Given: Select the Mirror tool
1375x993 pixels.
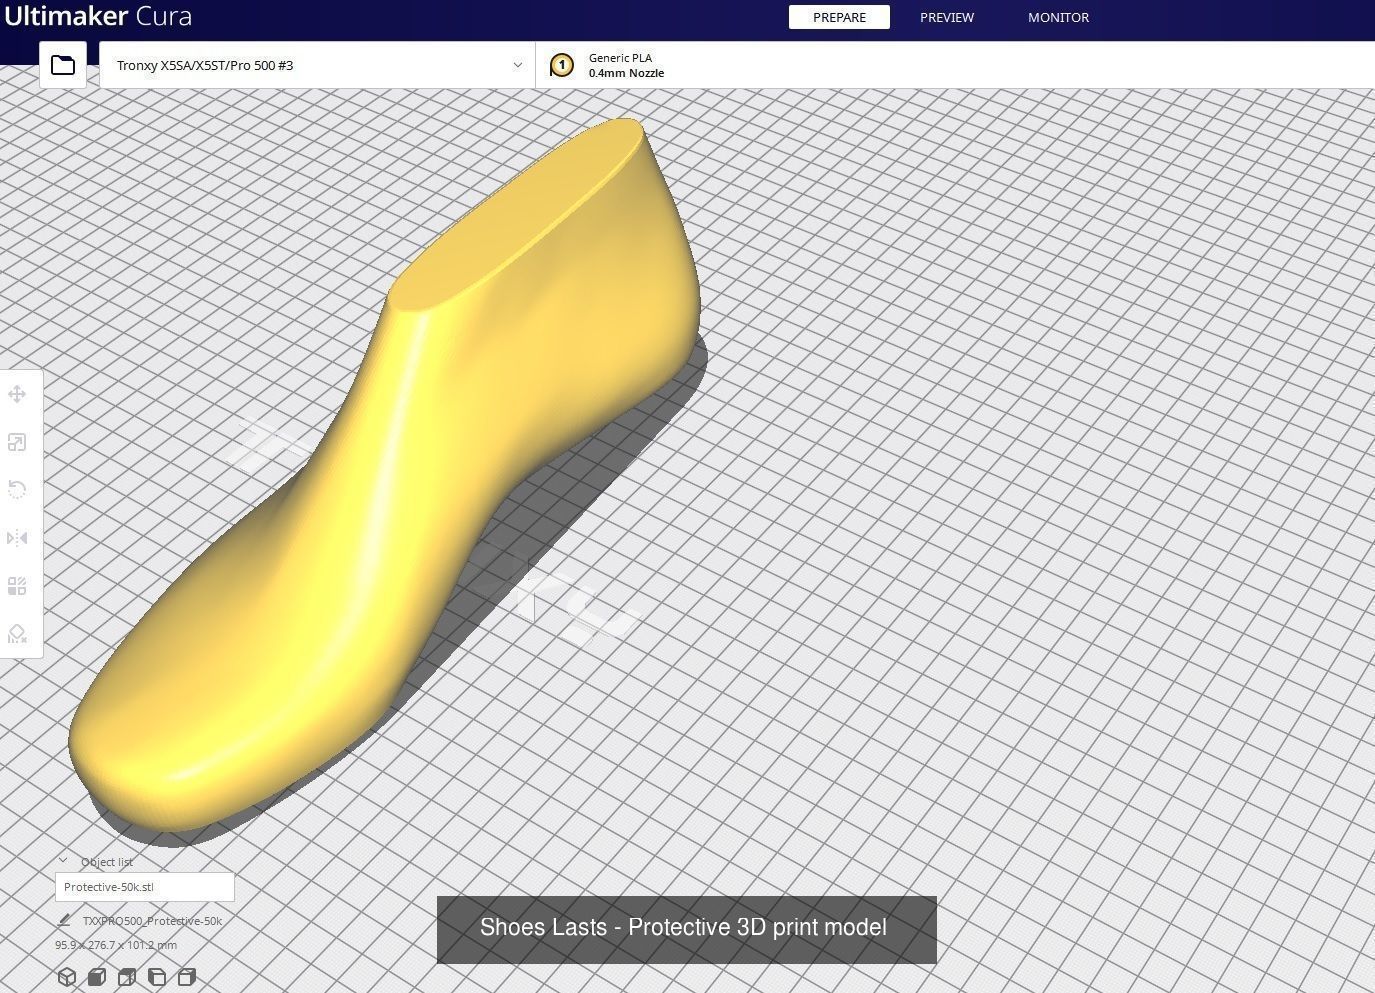Looking at the screenshot, I should (17, 538).
